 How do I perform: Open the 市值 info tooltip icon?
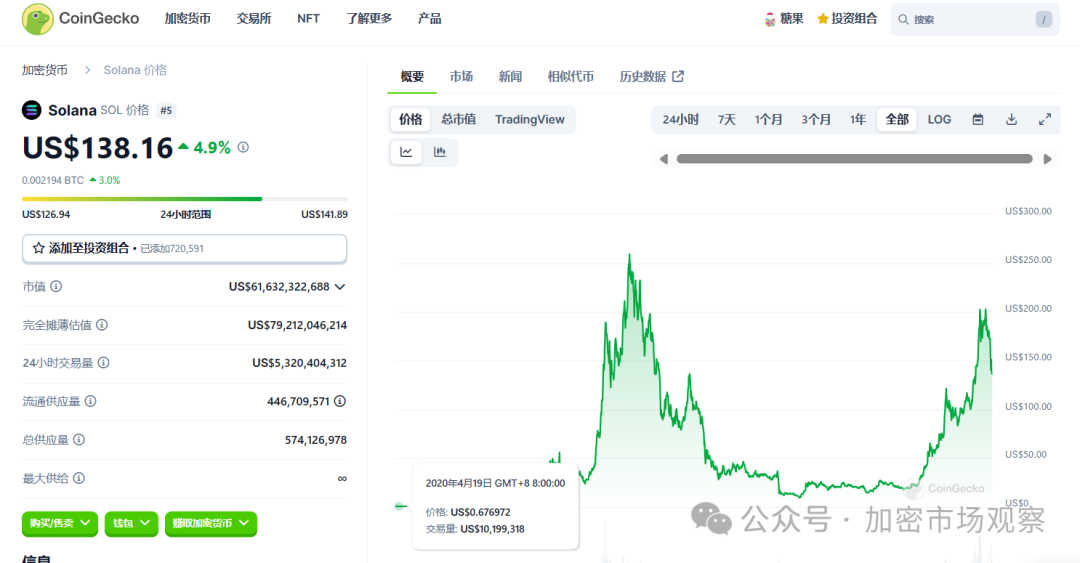pos(56,286)
